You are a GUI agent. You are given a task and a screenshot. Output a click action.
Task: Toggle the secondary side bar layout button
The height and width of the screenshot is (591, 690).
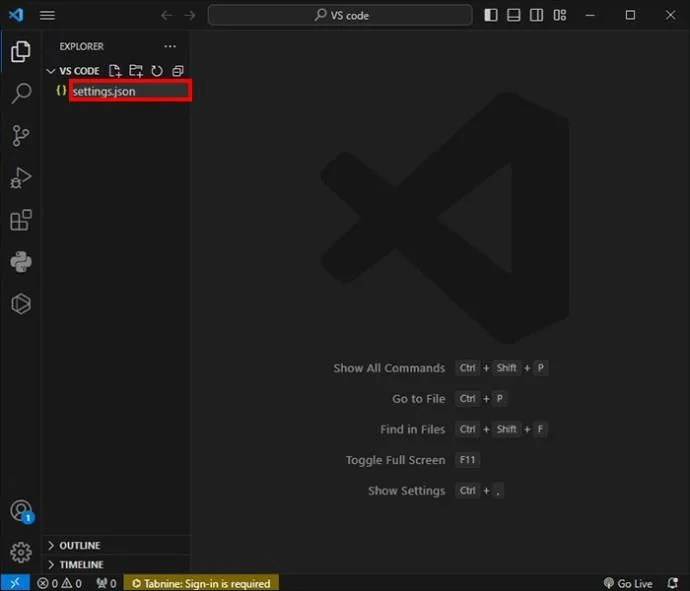(x=536, y=15)
